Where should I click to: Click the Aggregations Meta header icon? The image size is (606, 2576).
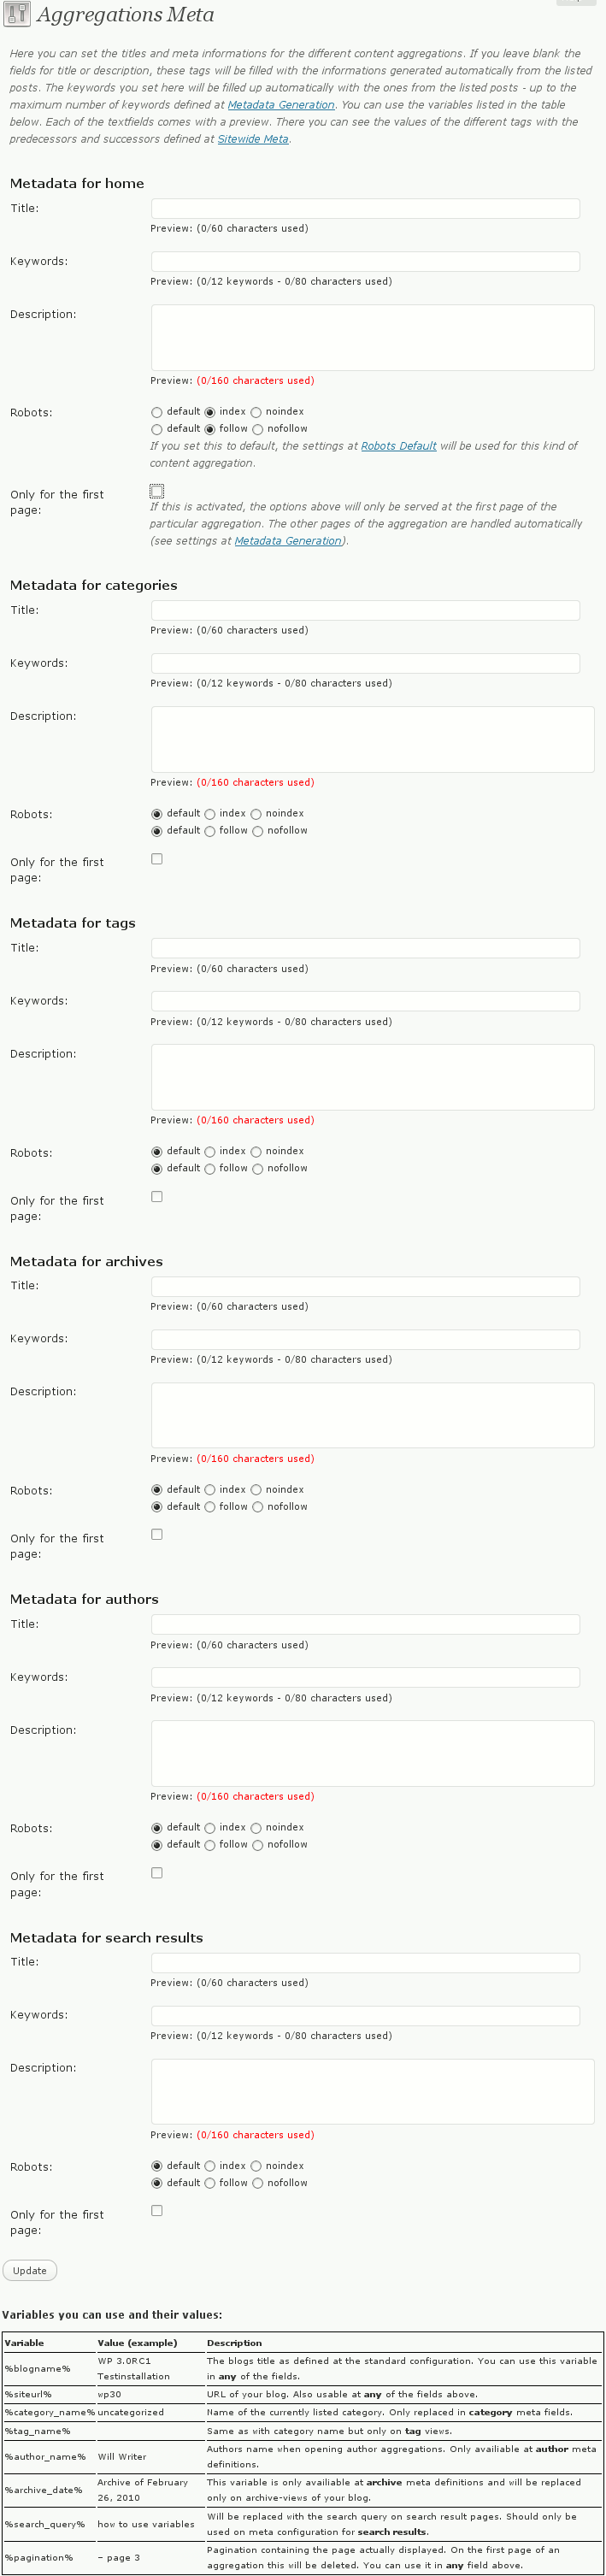pos(17,14)
